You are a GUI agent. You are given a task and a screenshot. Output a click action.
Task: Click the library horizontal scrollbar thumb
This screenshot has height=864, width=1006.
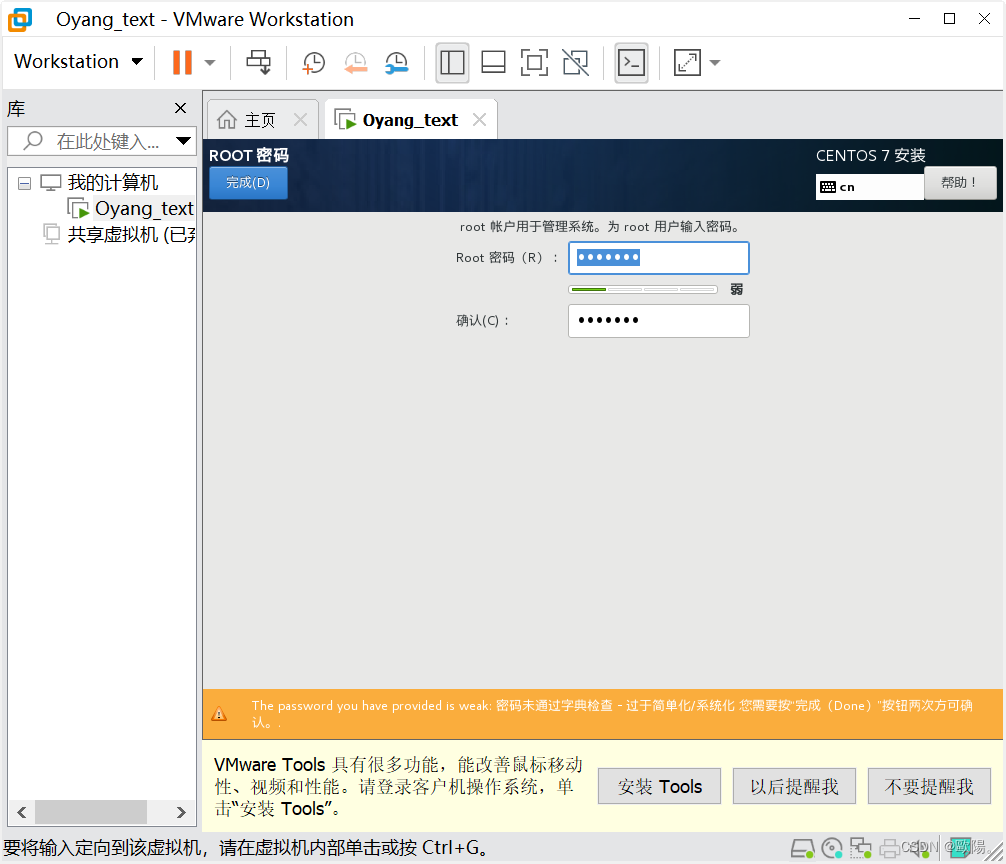coord(90,813)
